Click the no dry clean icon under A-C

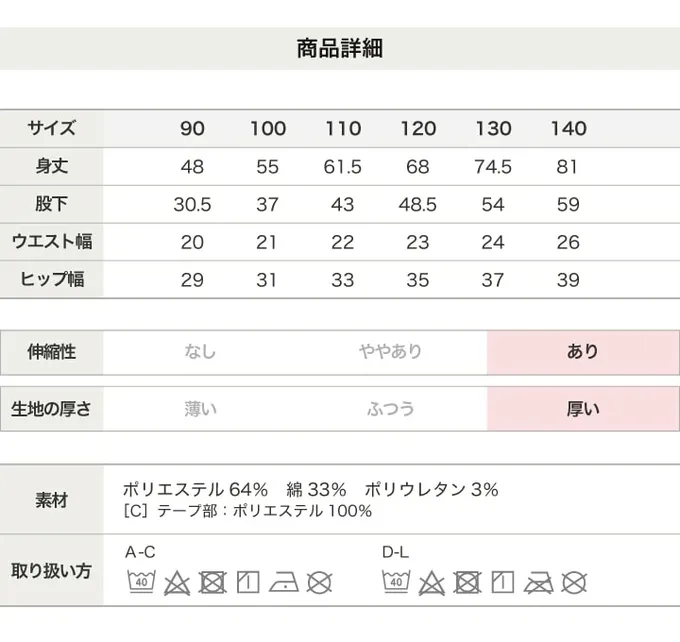[x=319, y=581]
